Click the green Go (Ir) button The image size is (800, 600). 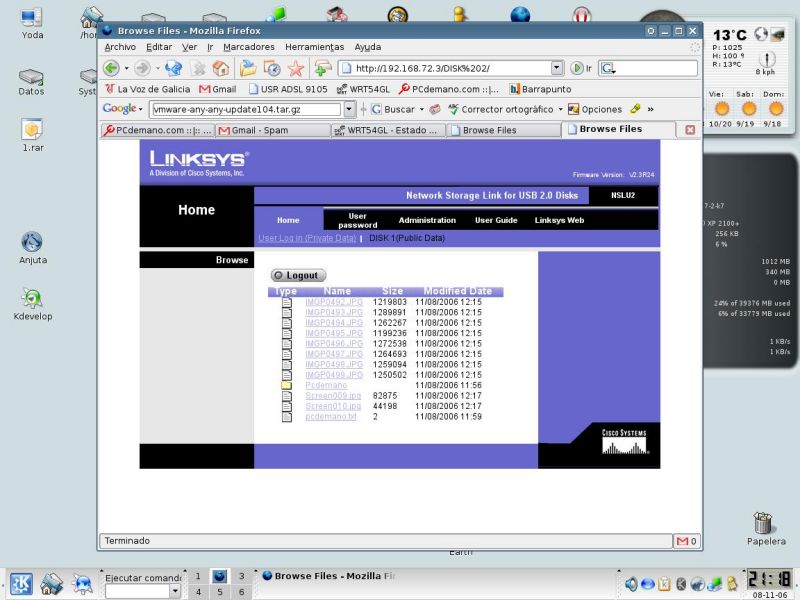coord(581,68)
